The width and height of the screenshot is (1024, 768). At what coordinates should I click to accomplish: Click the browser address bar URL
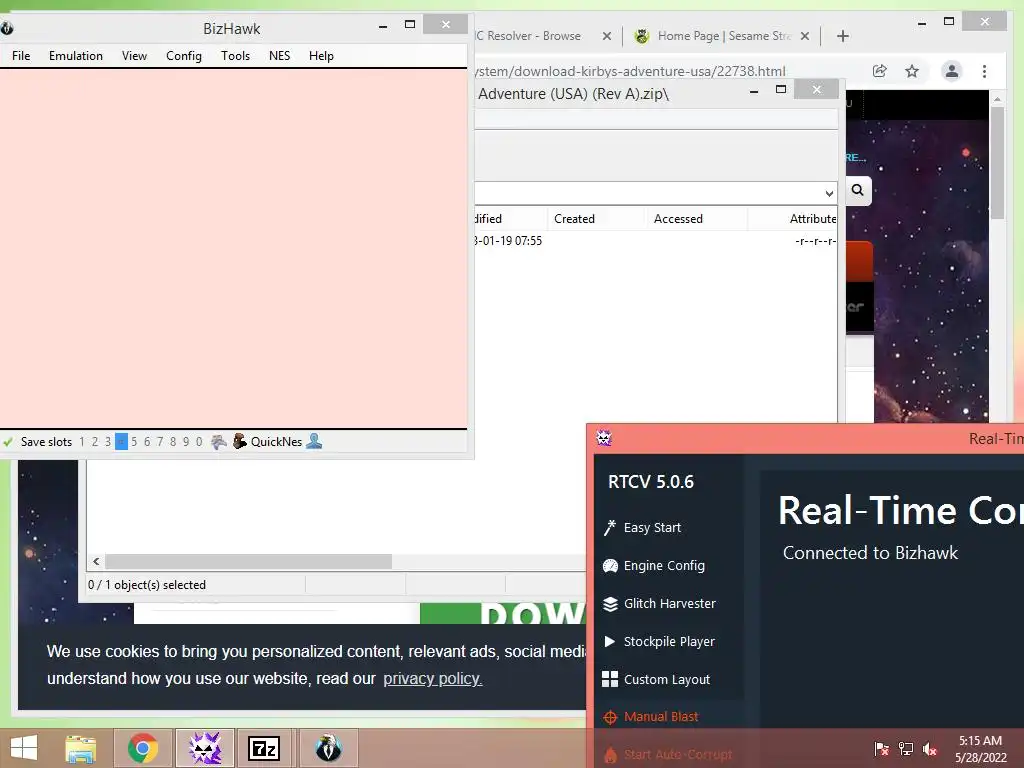(630, 71)
